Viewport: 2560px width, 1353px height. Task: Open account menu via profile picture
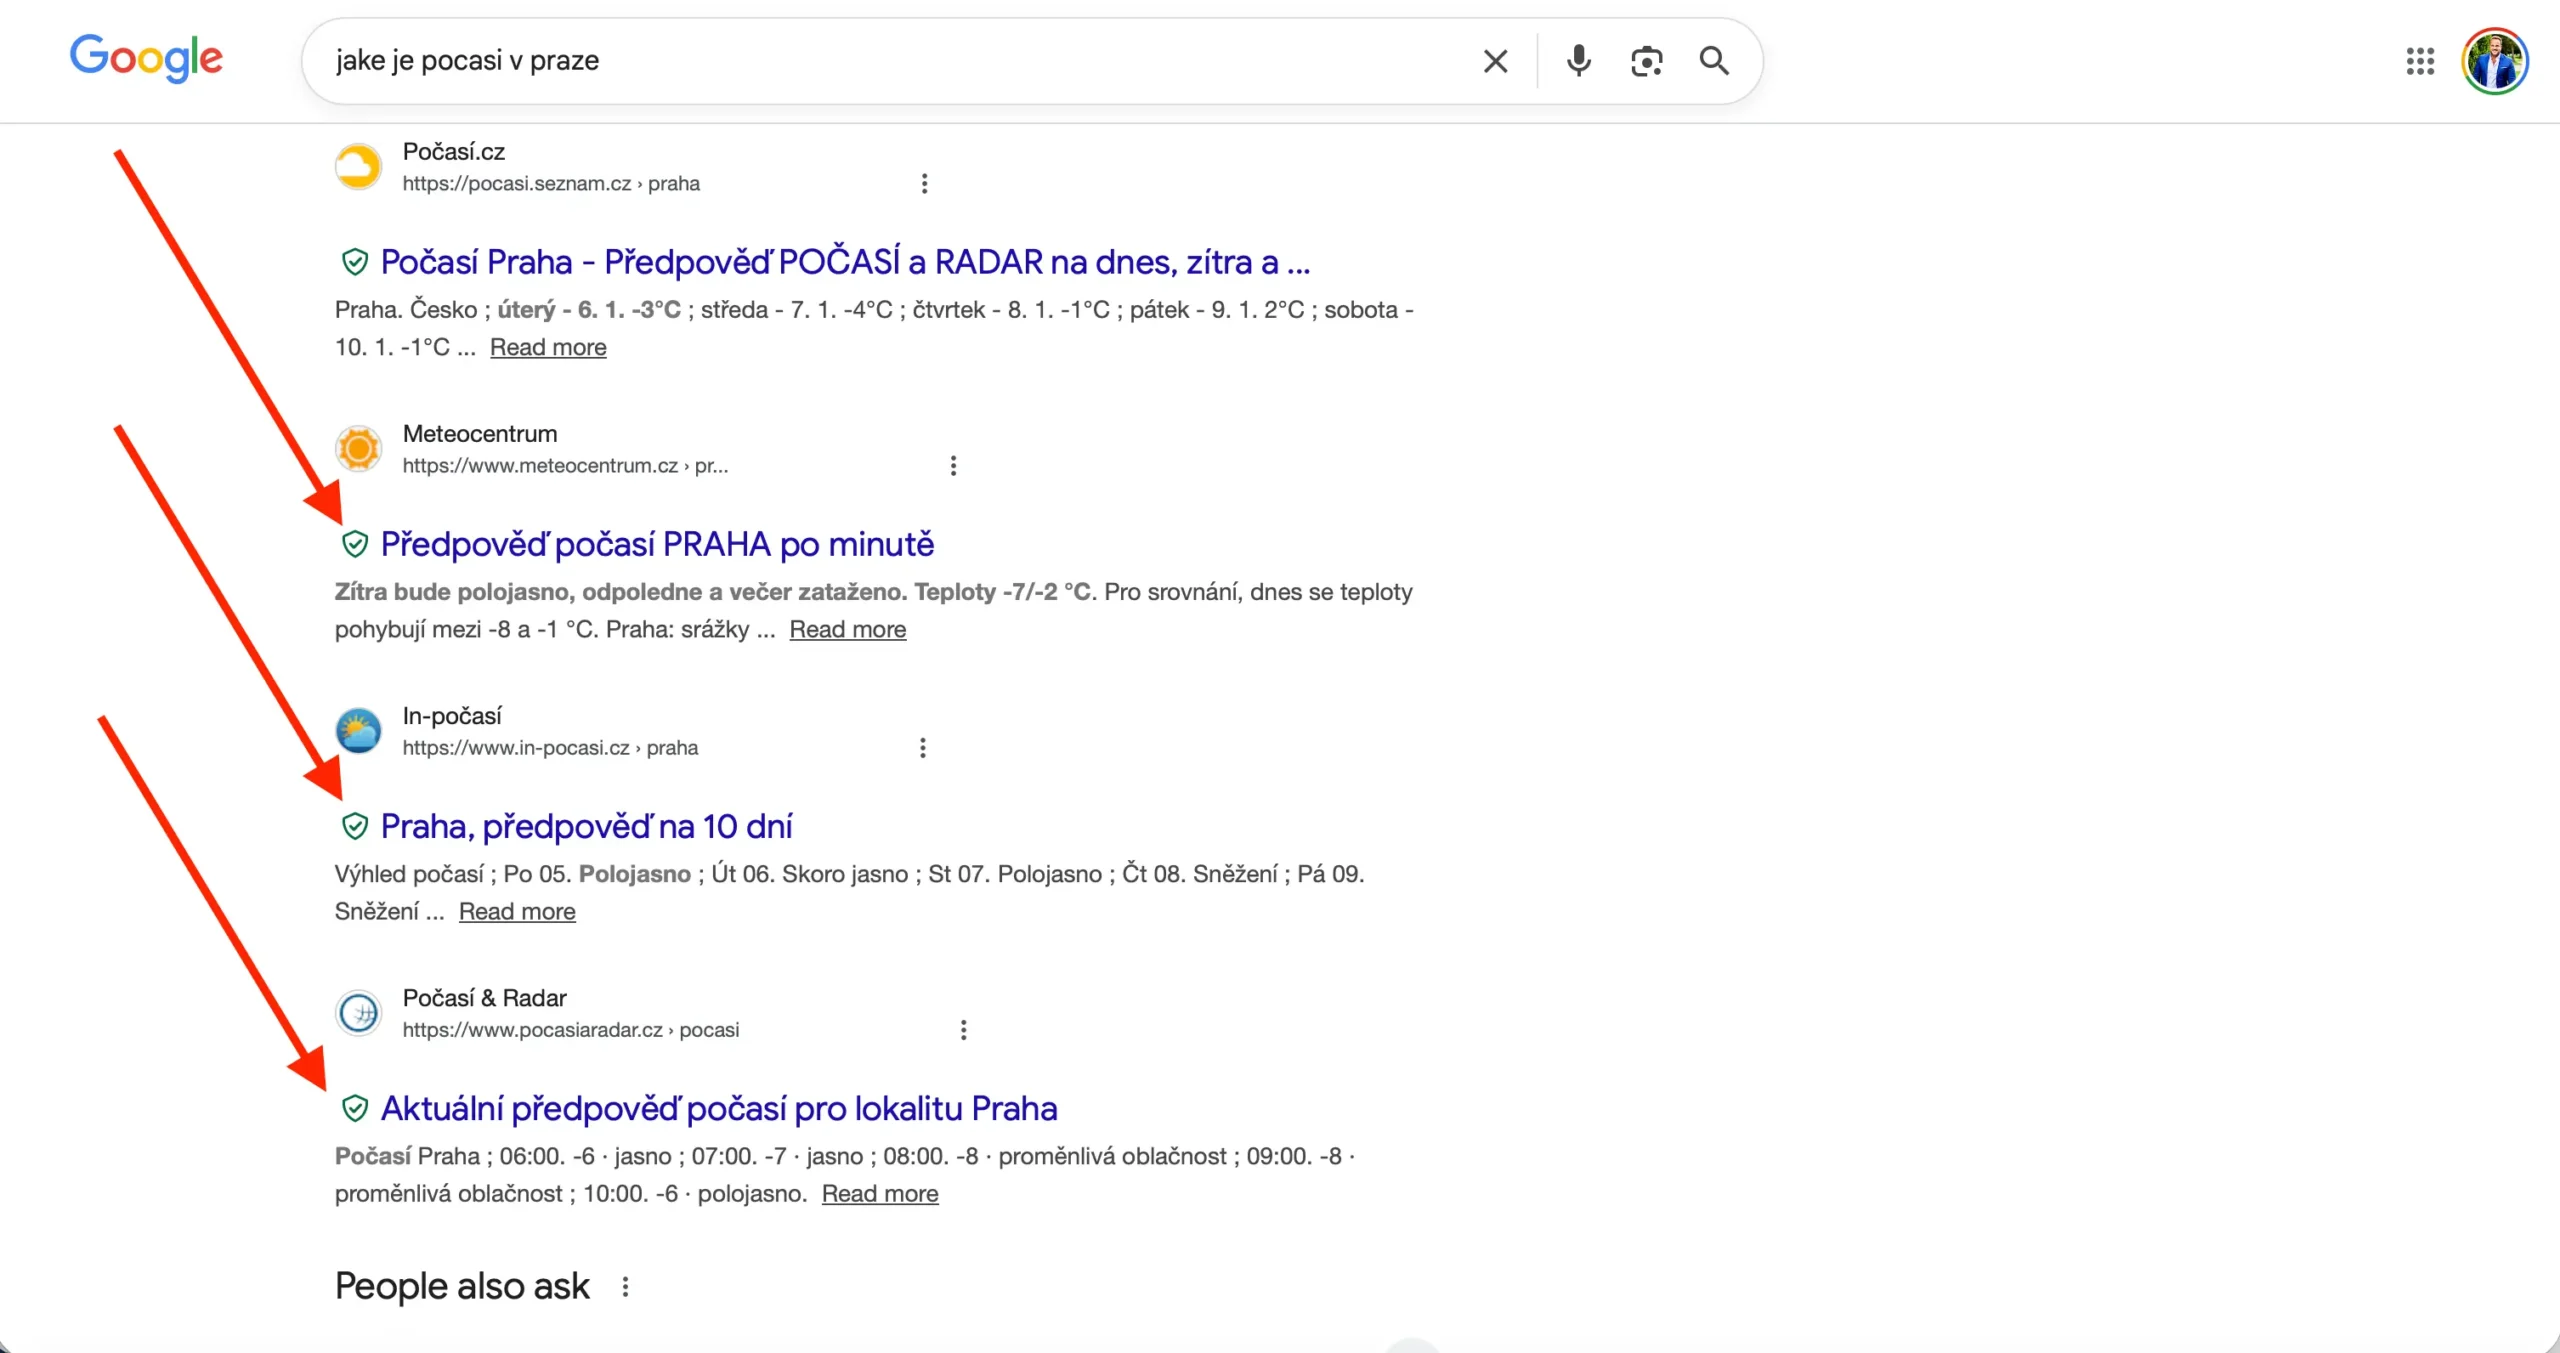pyautogui.click(x=2496, y=61)
